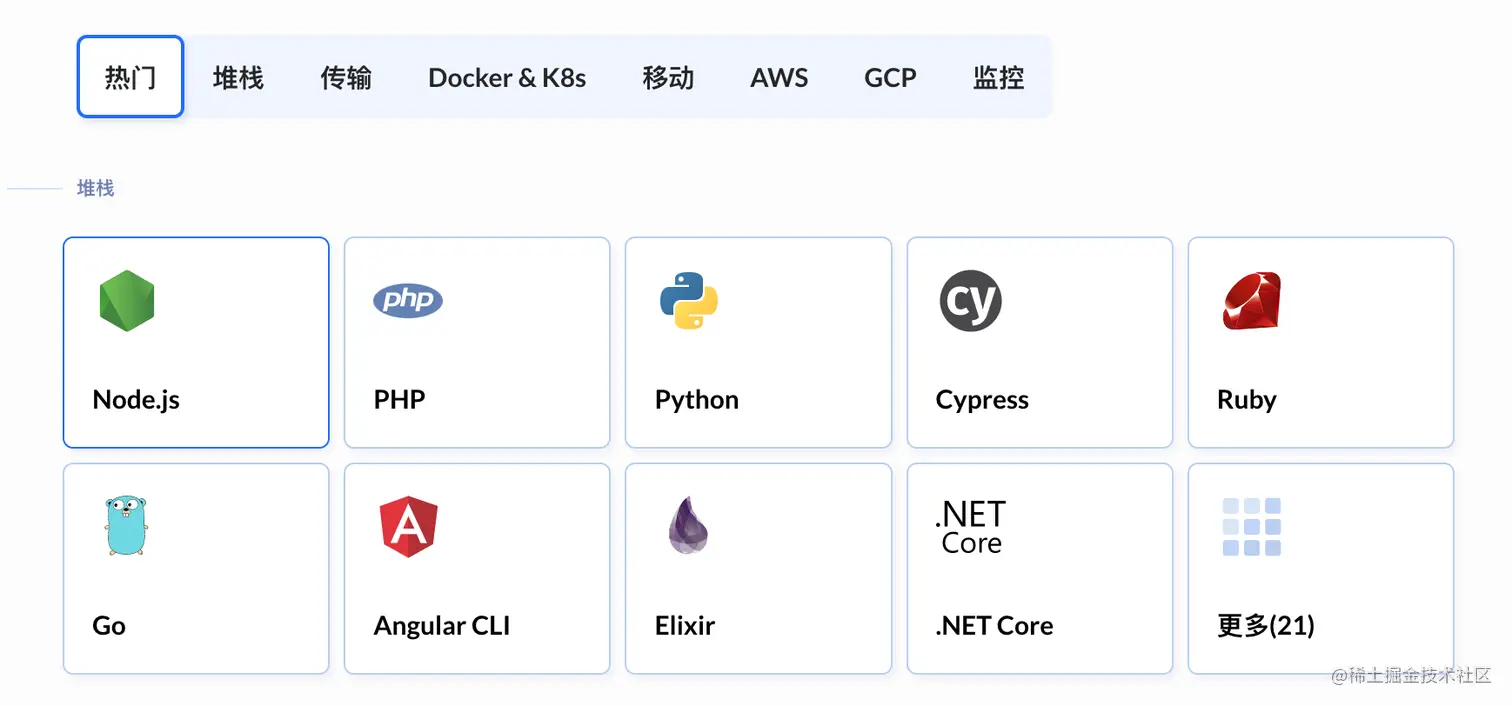The image size is (1512, 706).
Task: Click the .NET Core logo
Action: click(x=970, y=527)
